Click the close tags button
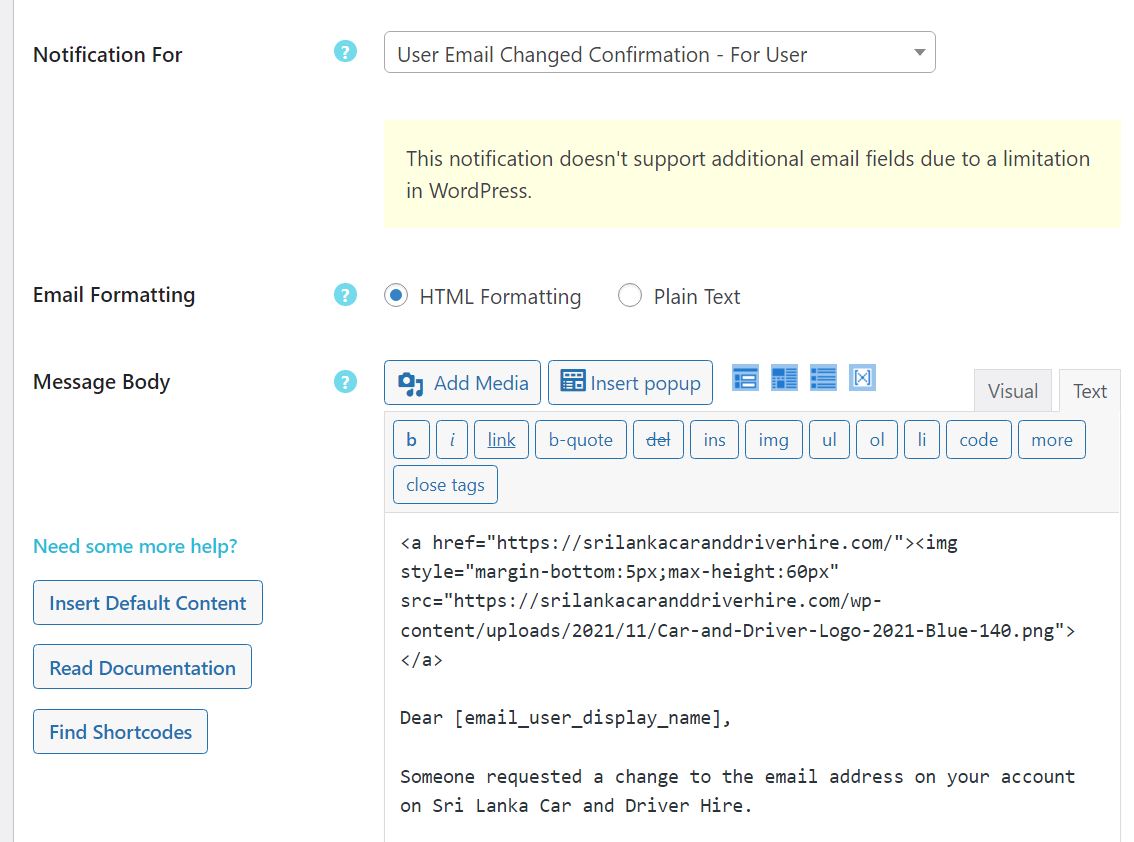Viewport: 1134px width, 842px height. pyautogui.click(x=445, y=485)
